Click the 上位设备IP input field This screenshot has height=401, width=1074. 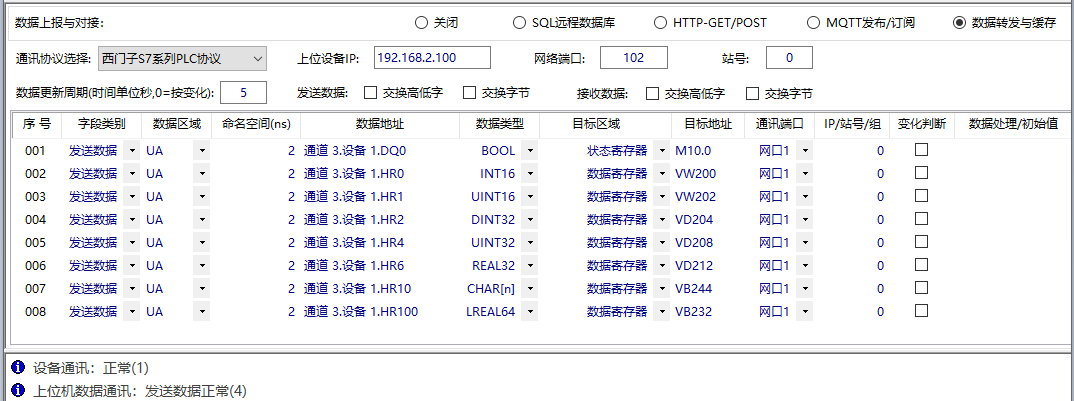click(433, 58)
